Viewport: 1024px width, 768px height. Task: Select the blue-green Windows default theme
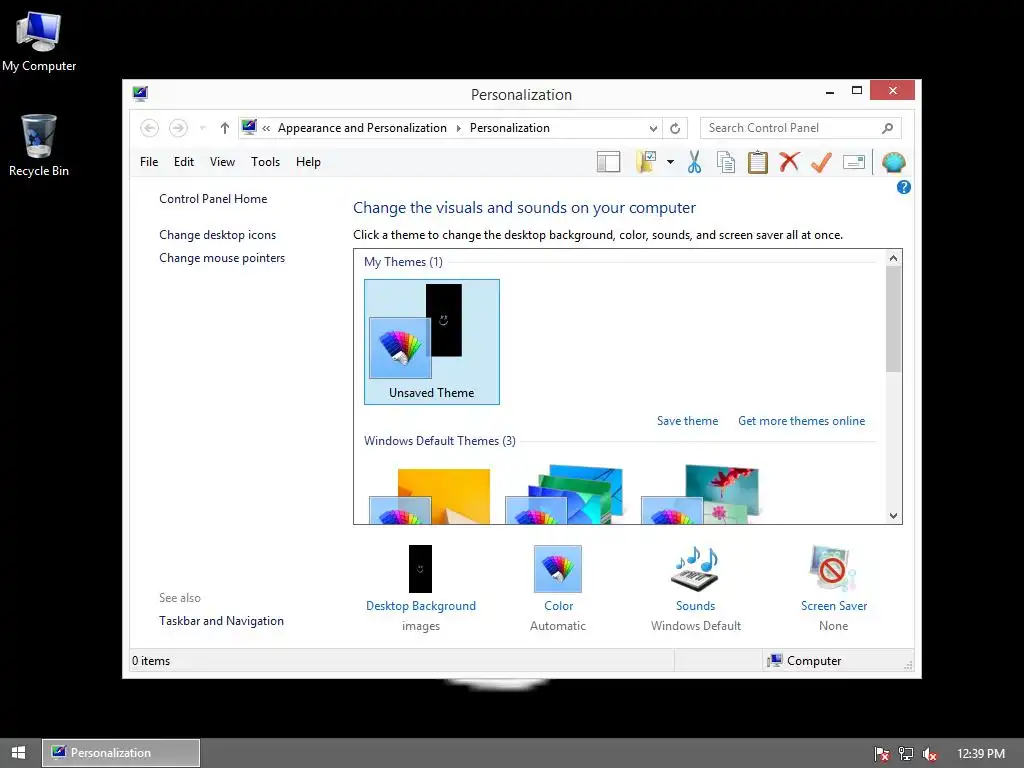pyautogui.click(x=564, y=494)
